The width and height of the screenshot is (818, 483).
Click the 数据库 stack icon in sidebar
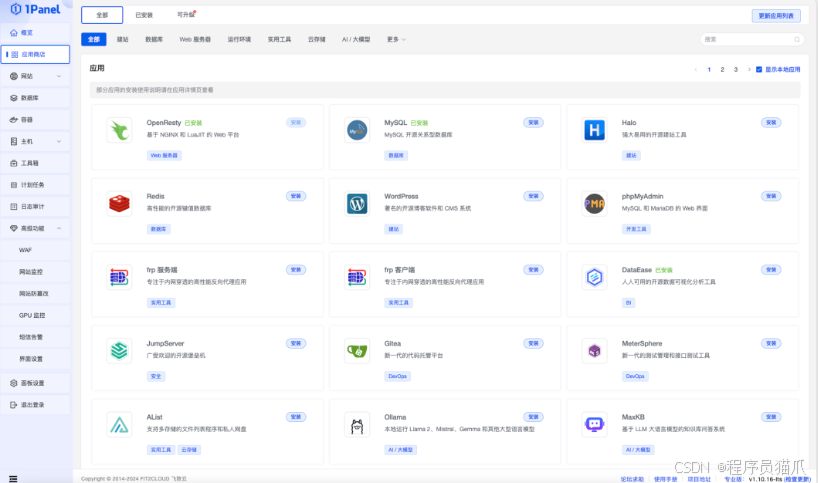(x=14, y=98)
